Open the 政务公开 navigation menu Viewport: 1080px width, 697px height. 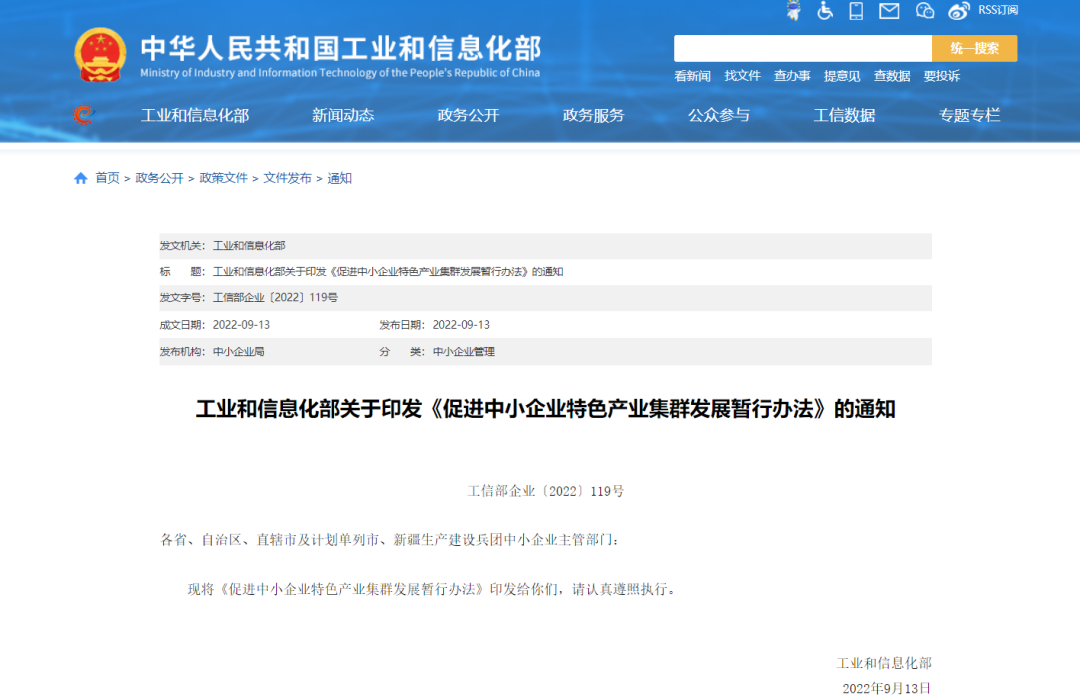click(x=468, y=115)
